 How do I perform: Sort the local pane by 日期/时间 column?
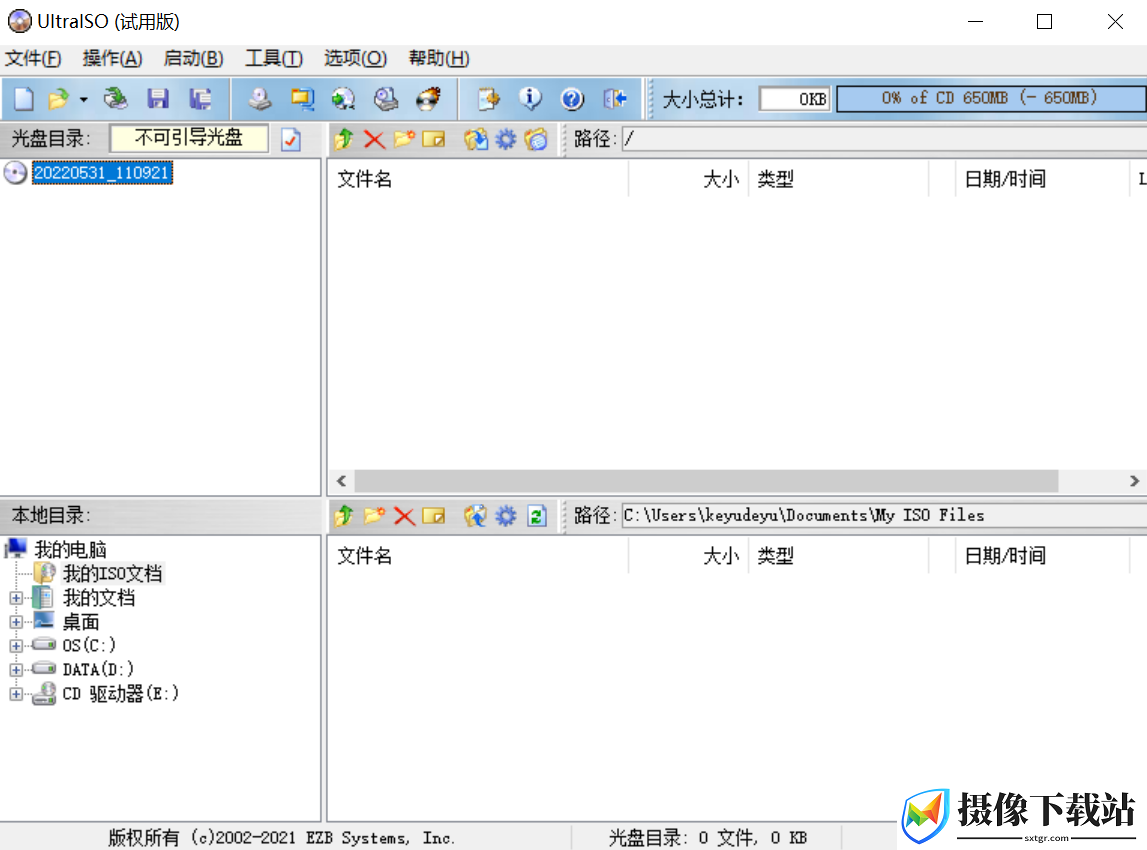click(x=1042, y=556)
